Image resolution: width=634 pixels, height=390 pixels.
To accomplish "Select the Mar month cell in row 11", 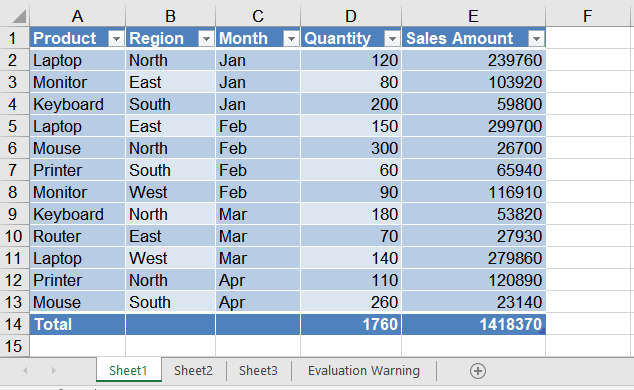I will pos(258,258).
